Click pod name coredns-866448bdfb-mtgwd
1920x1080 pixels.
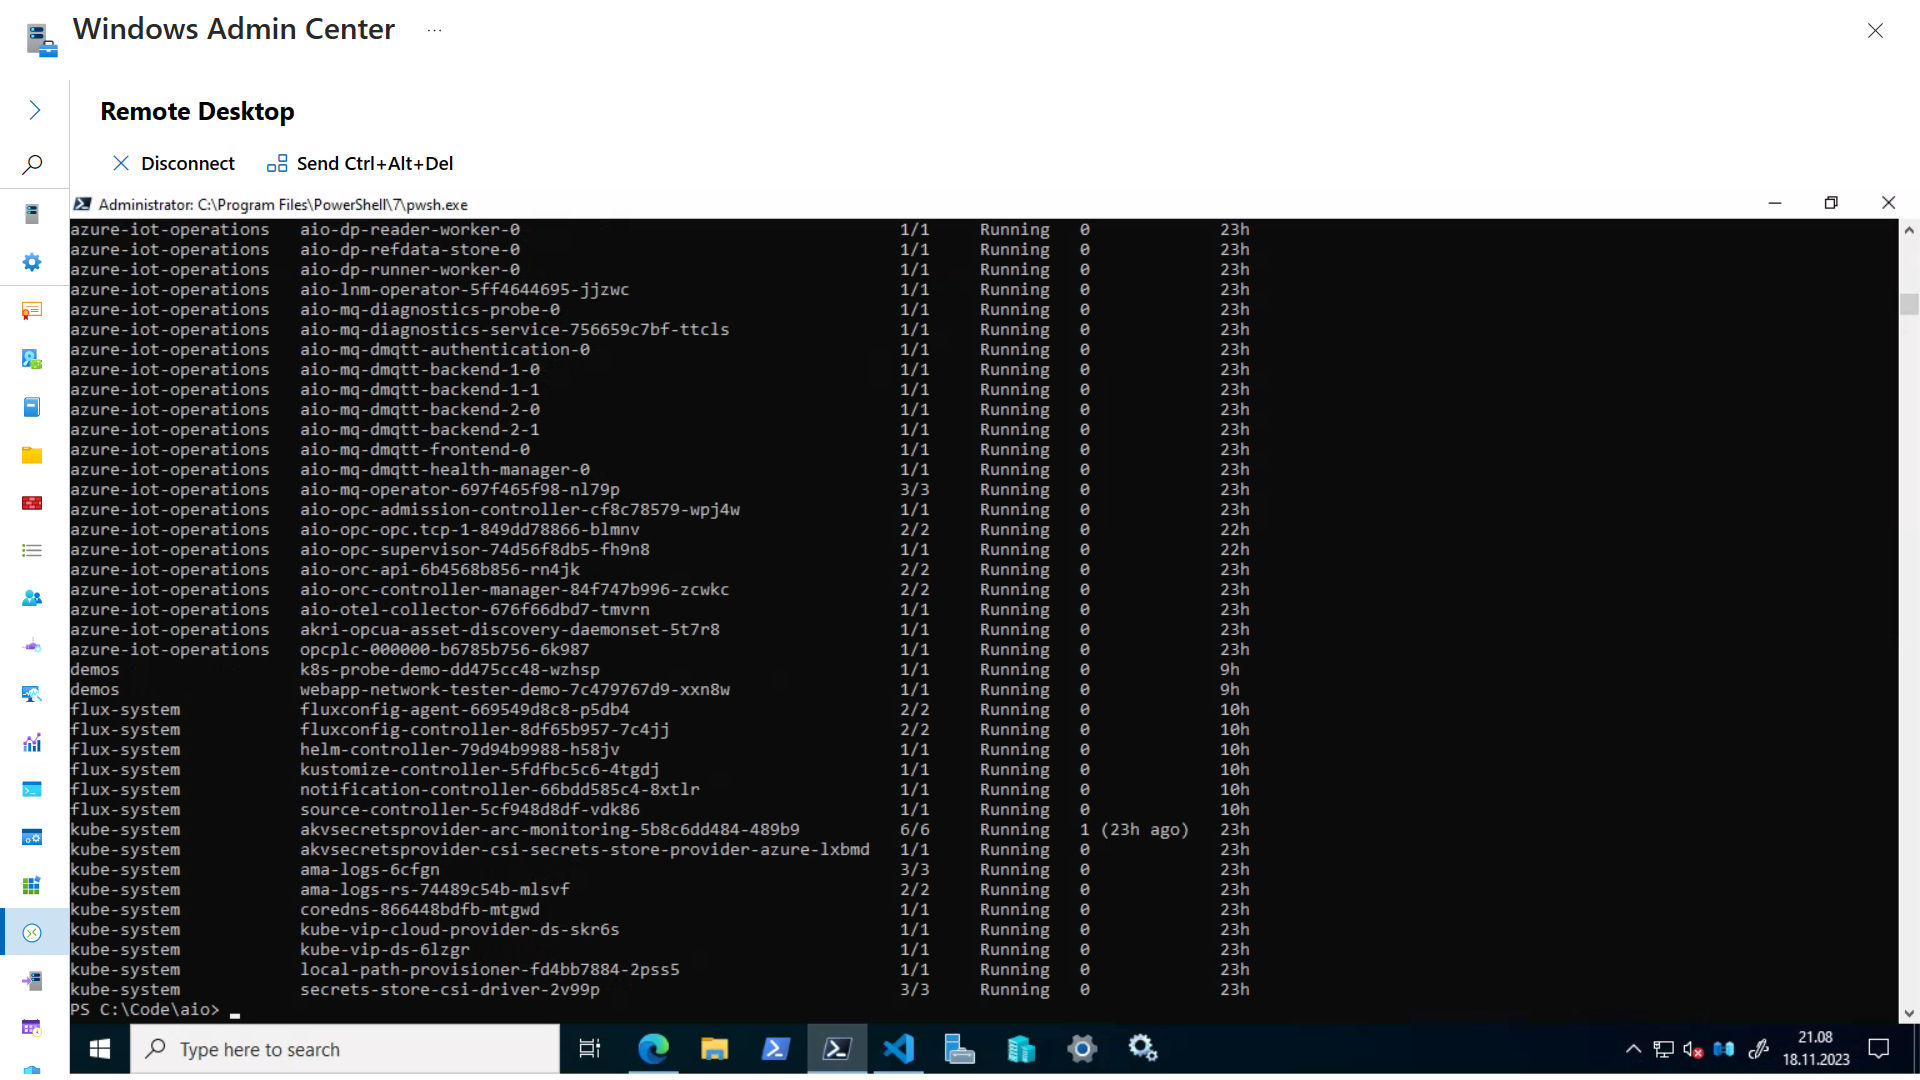(420, 910)
